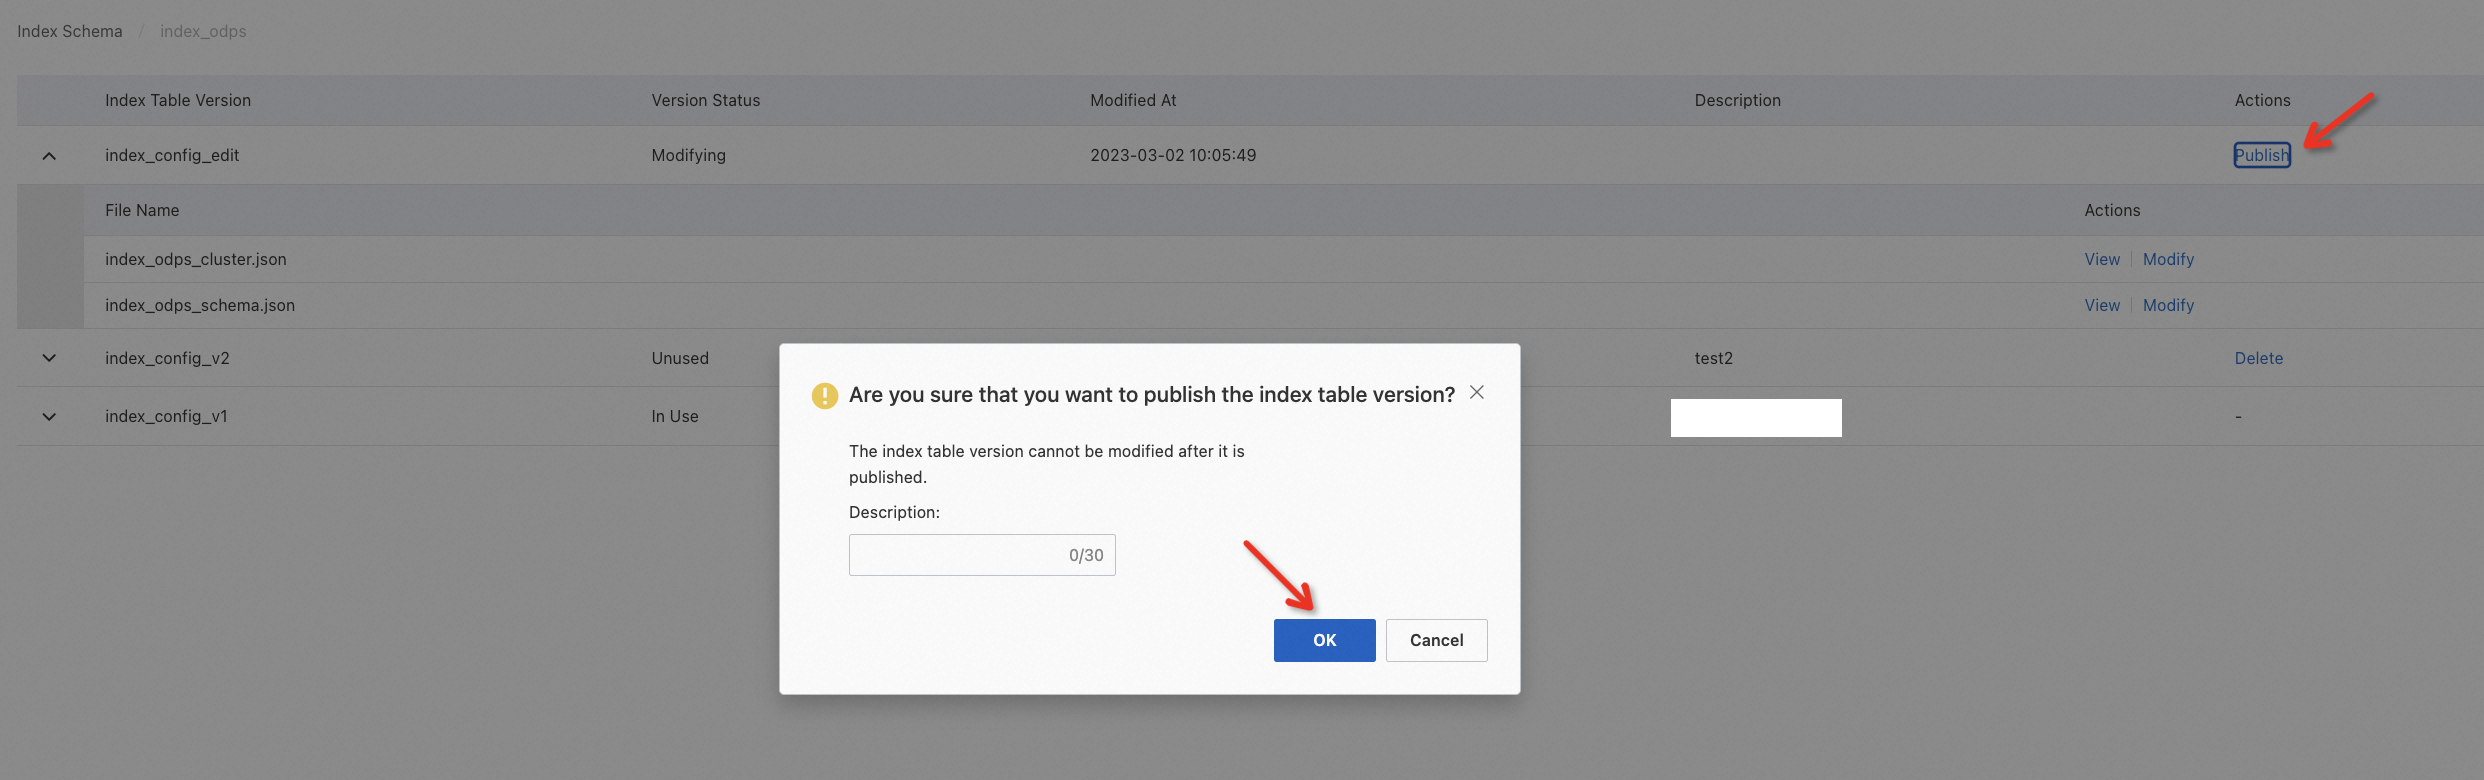This screenshot has height=780, width=2484.
Task: Go to Index Schema breadcrumb
Action: tap(70, 31)
